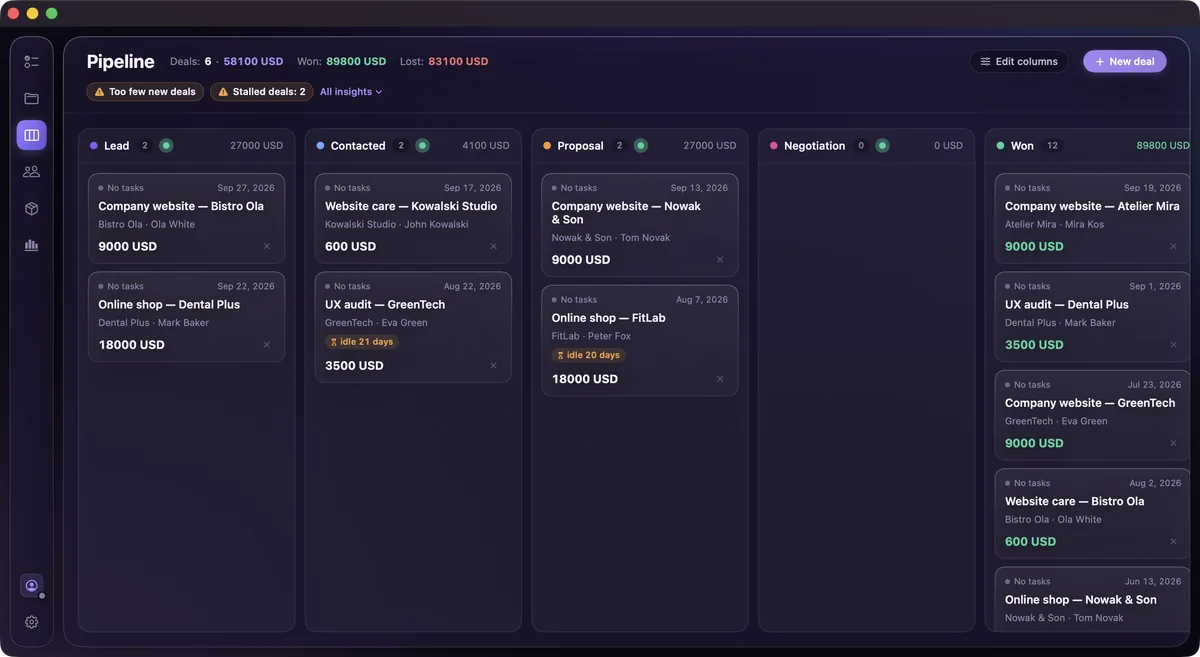Click the green status indicator in Proposal column
This screenshot has width=1200, height=657.
(x=640, y=146)
